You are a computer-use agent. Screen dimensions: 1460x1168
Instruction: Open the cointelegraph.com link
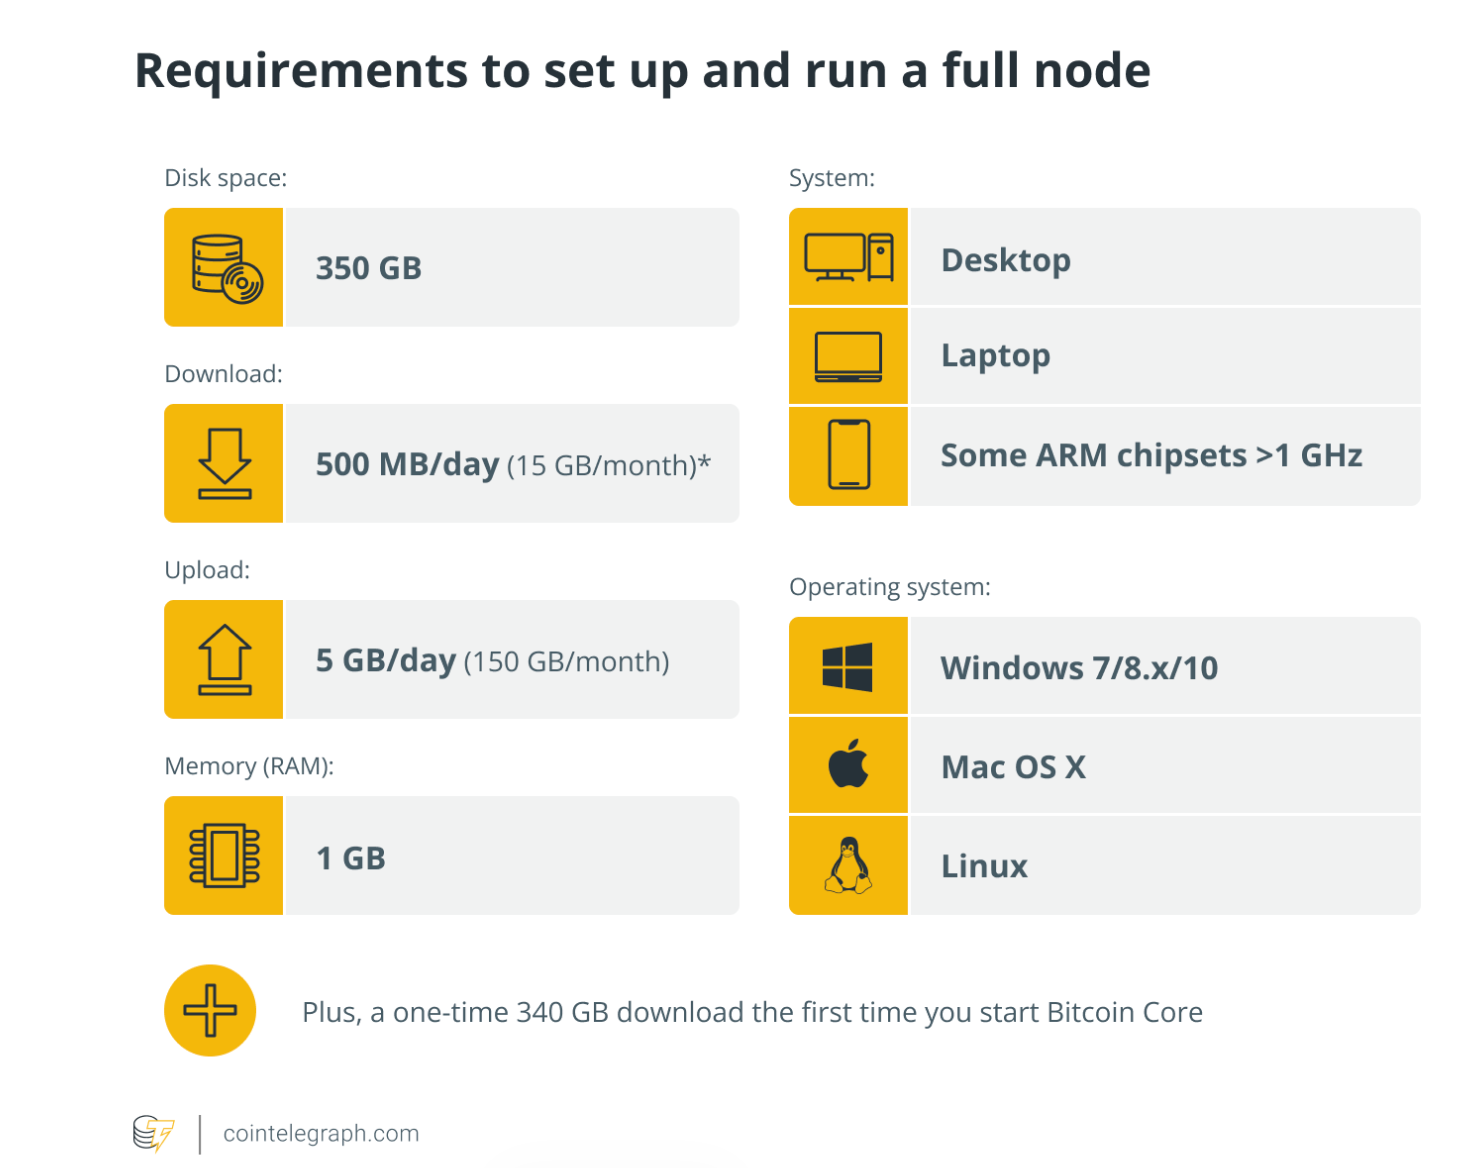[319, 1133]
